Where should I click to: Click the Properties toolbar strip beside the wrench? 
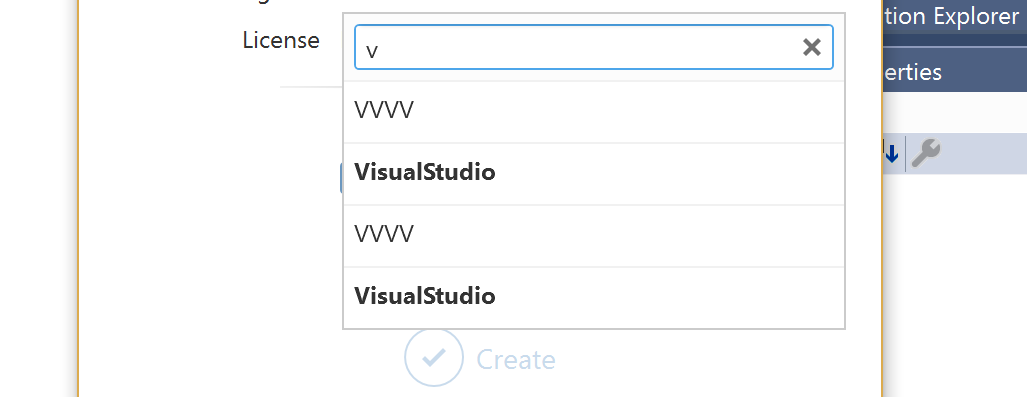(x=984, y=153)
